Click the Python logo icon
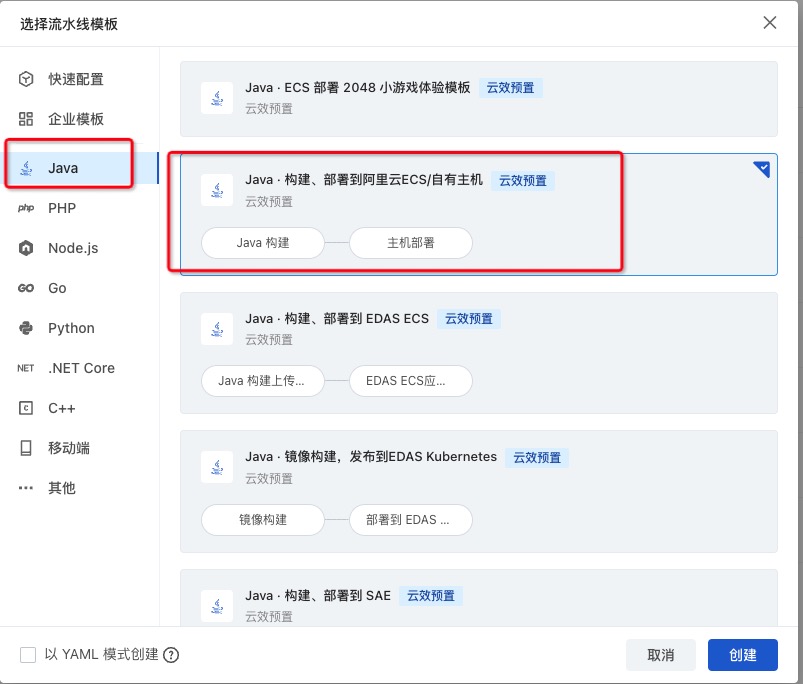Viewport: 803px width, 684px height. pos(26,328)
